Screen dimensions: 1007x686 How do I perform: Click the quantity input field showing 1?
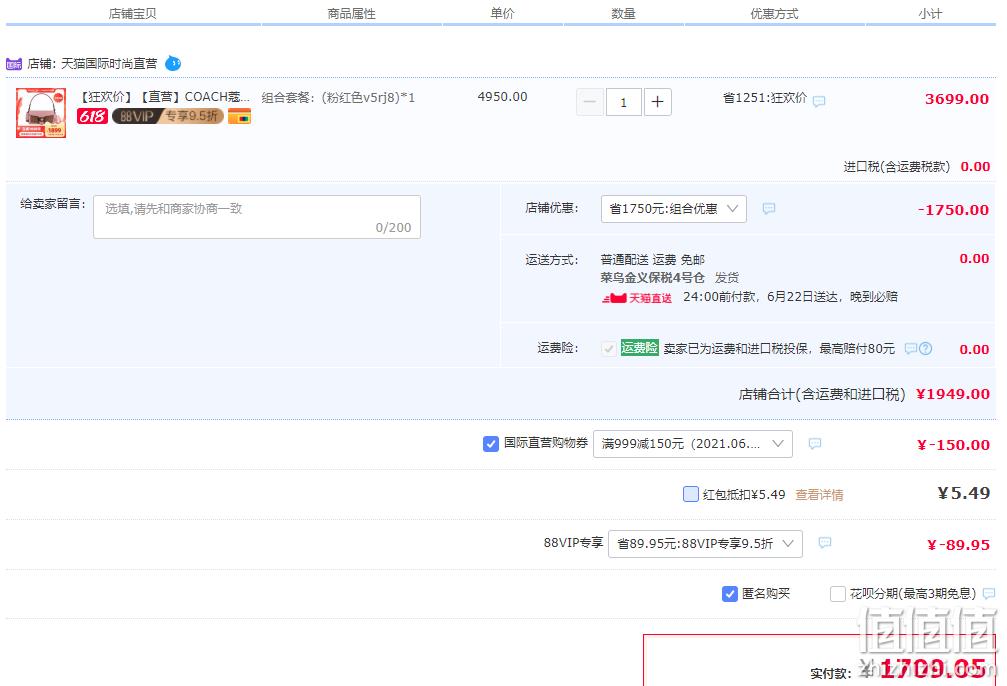click(x=624, y=102)
